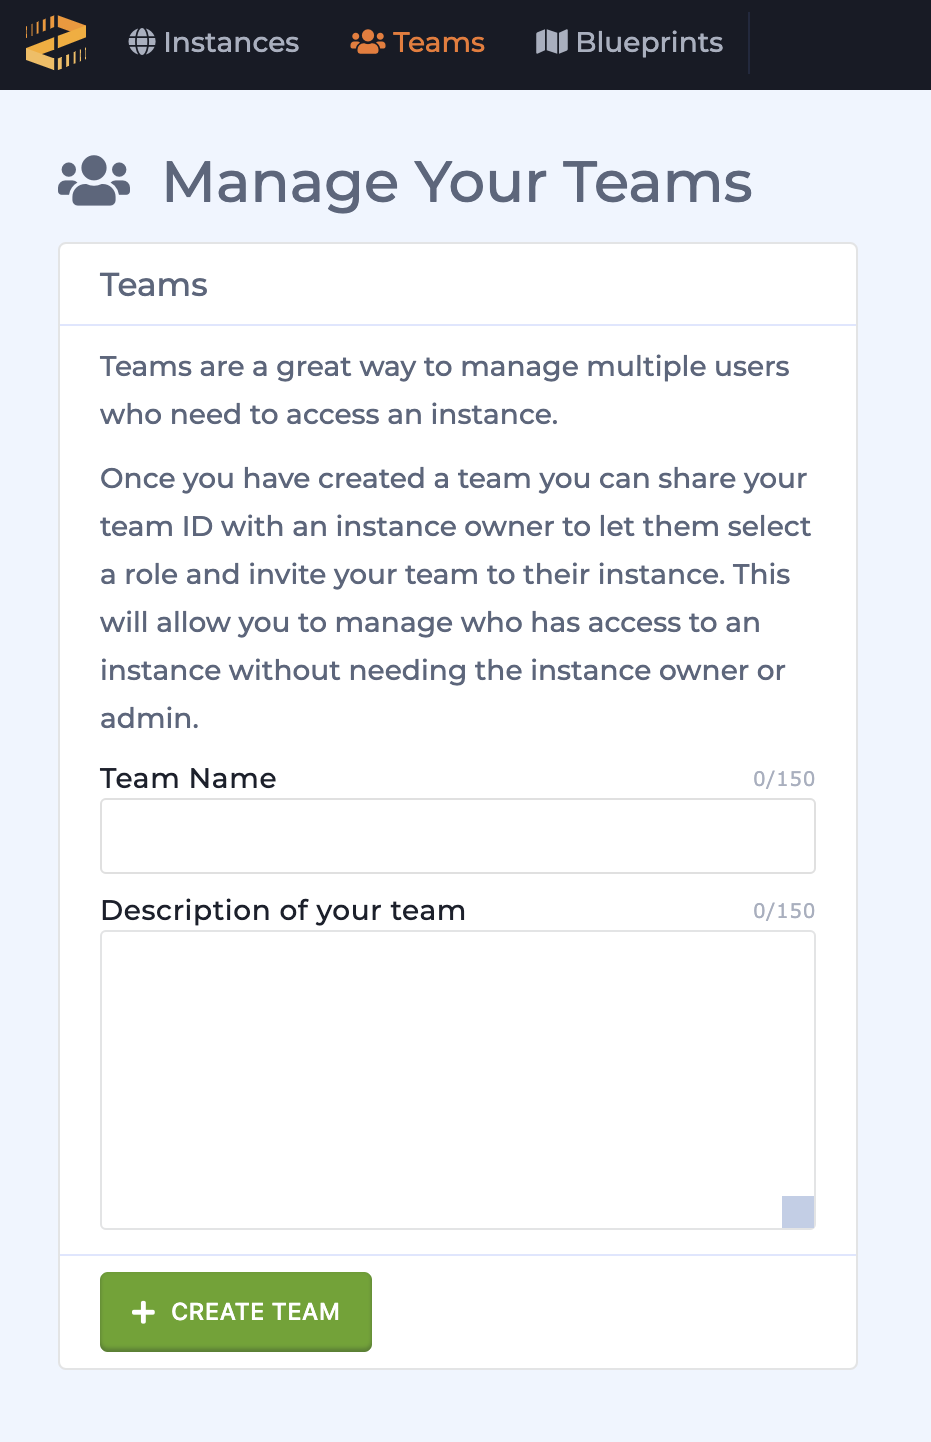Click the paragraph about sharing team ID
The height and width of the screenshot is (1442, 931).
pyautogui.click(x=456, y=598)
